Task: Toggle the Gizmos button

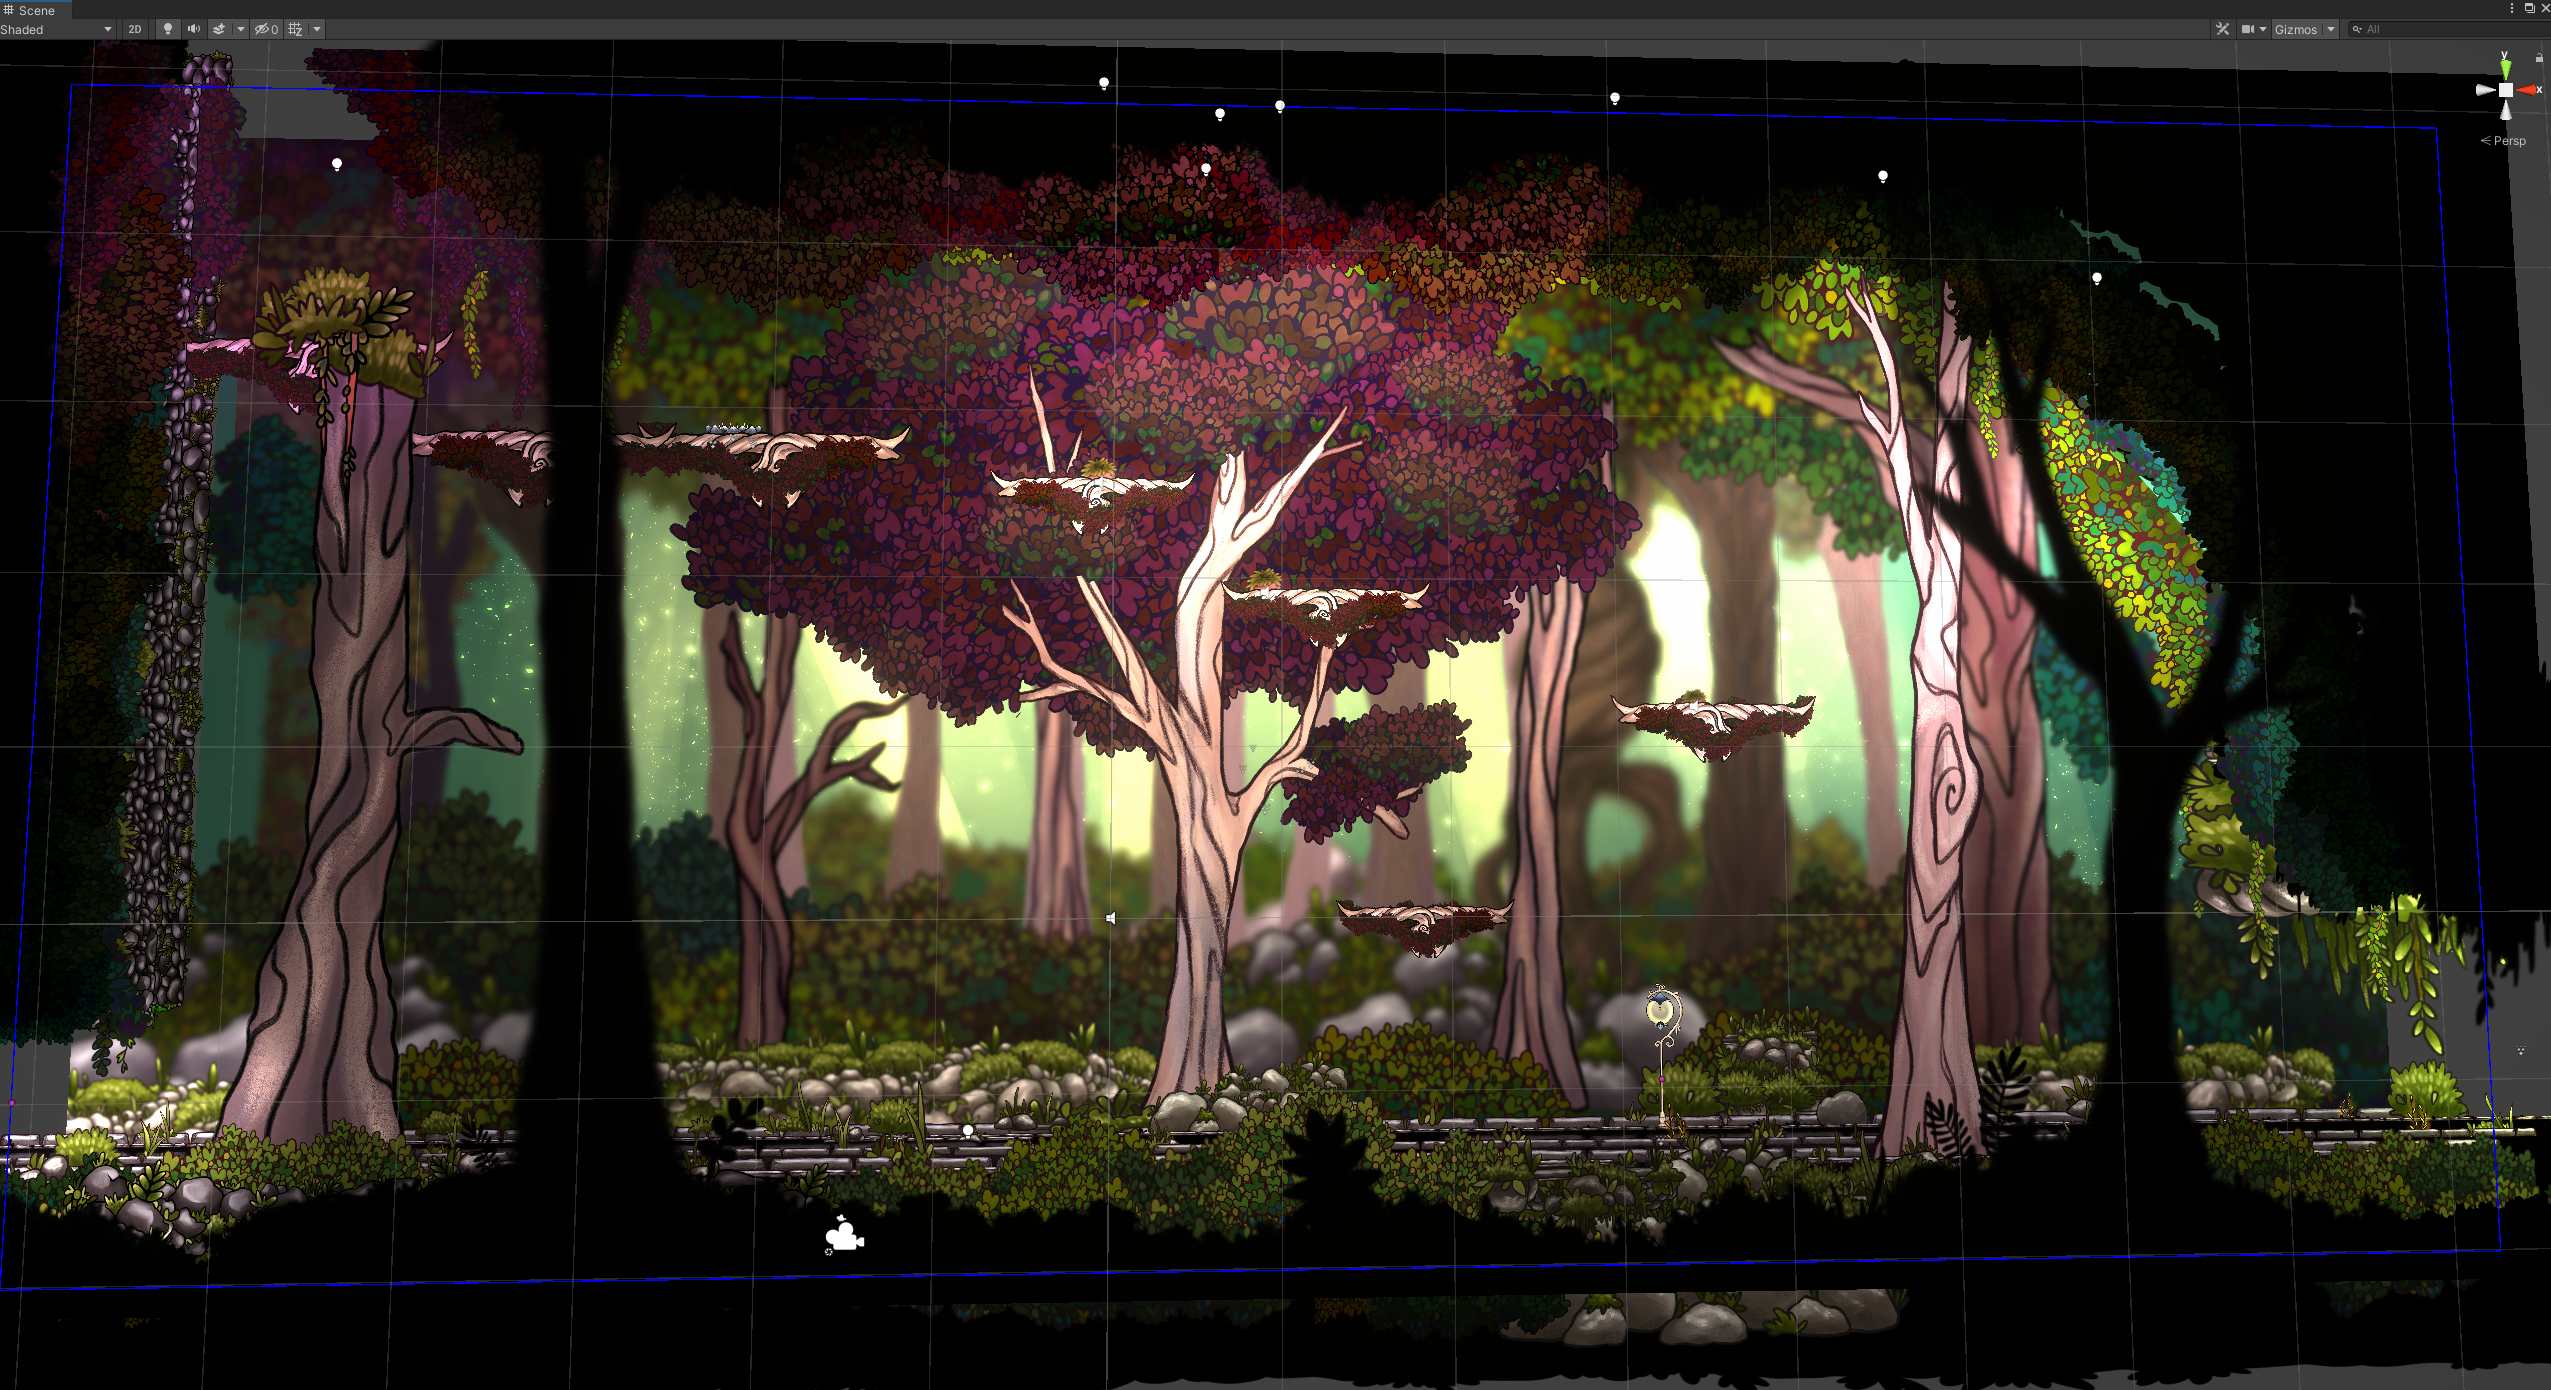Action: pyautogui.click(x=2295, y=29)
